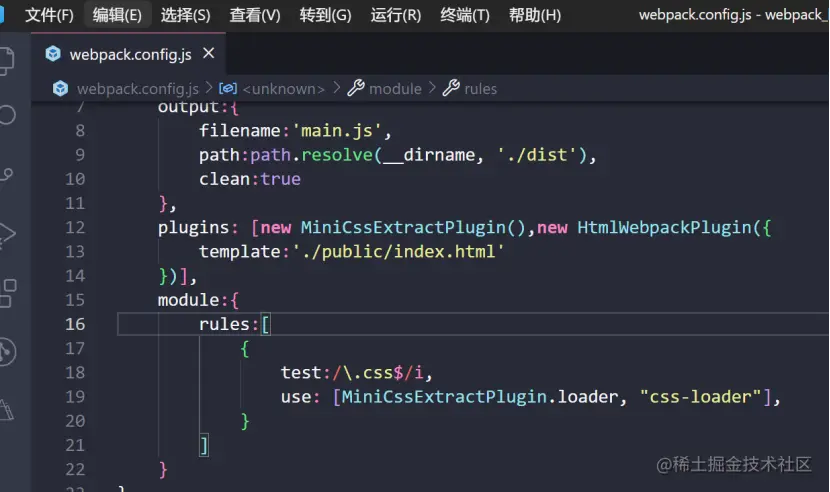This screenshot has width=830, height=492.
Task: Click the "css-loader" string on line 19
Action: coord(700,397)
